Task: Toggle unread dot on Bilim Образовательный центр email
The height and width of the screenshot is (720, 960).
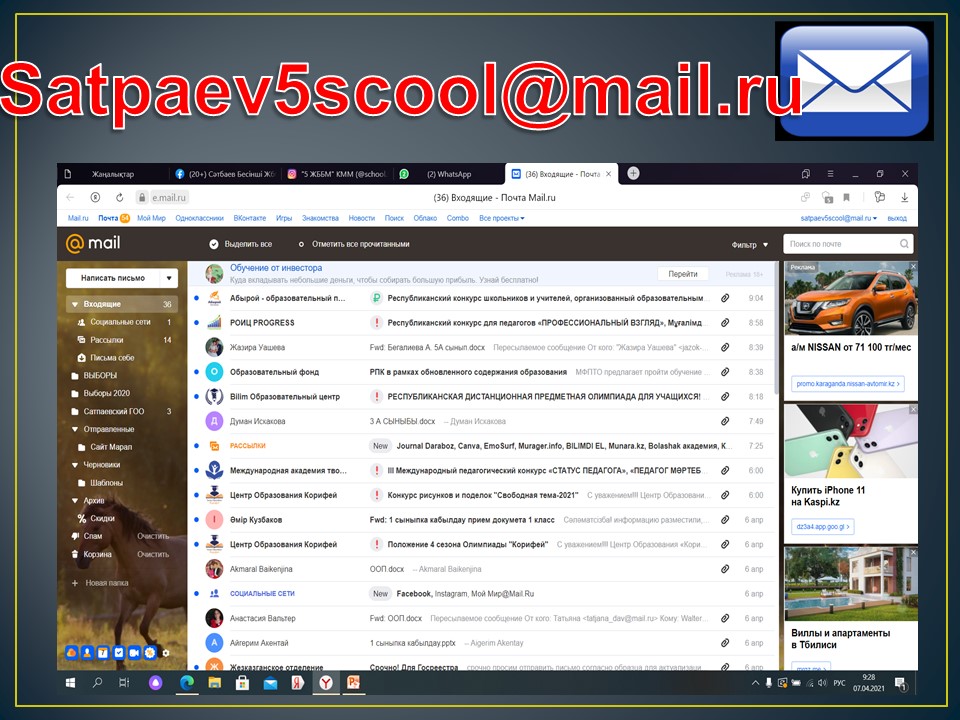Action: pyautogui.click(x=197, y=397)
